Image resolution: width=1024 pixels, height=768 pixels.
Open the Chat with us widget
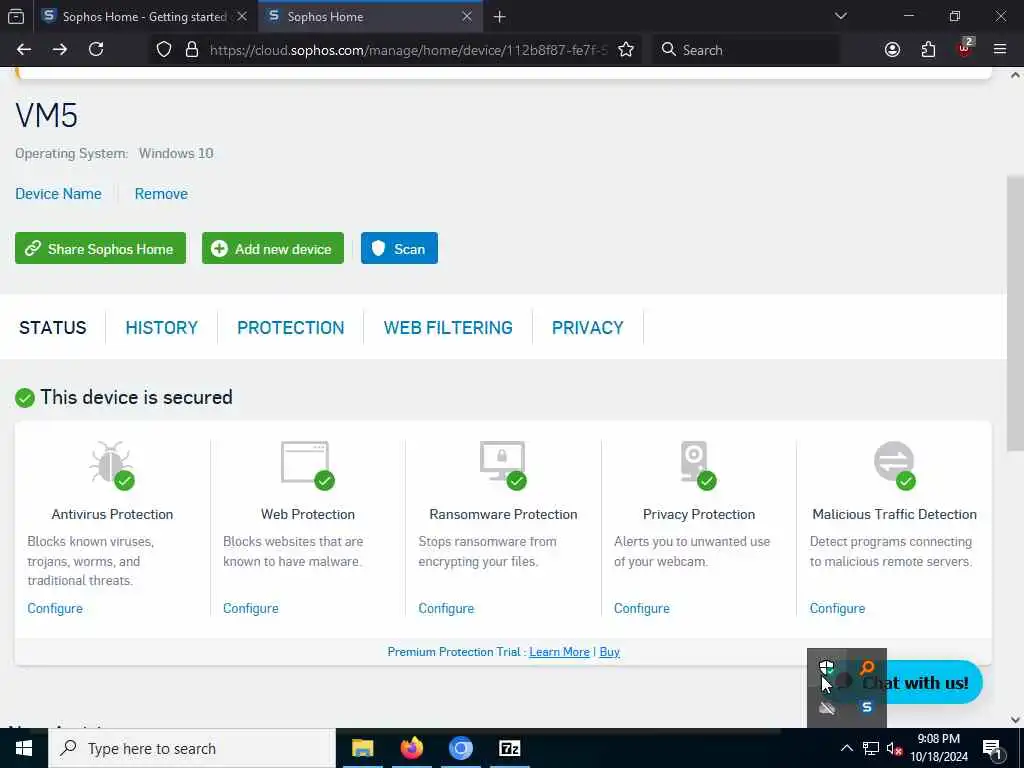coord(934,682)
